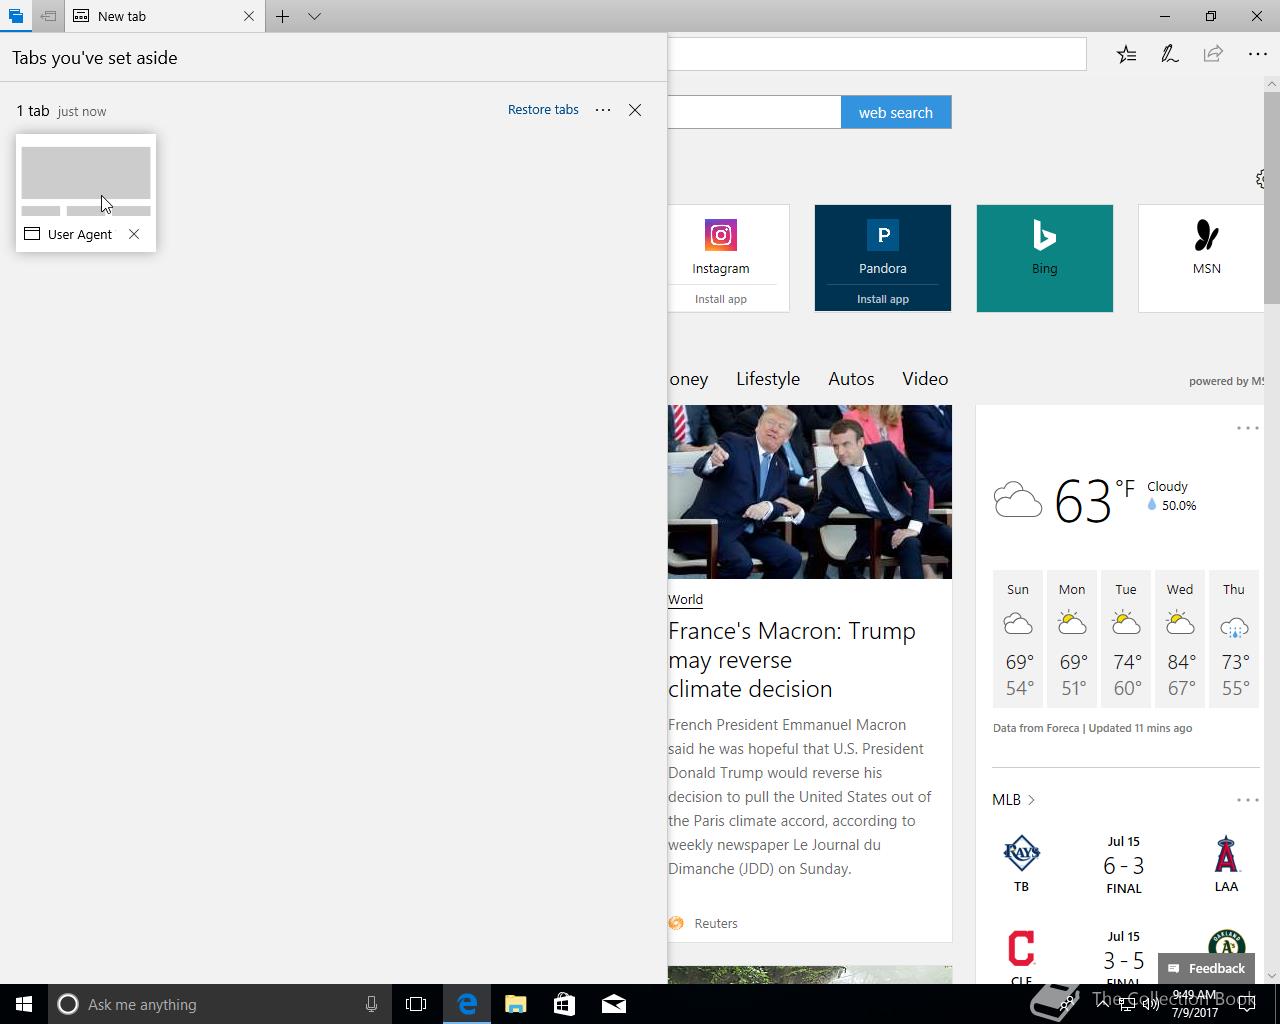Click the Reuters source label
This screenshot has height=1024, width=1280.
716,923
